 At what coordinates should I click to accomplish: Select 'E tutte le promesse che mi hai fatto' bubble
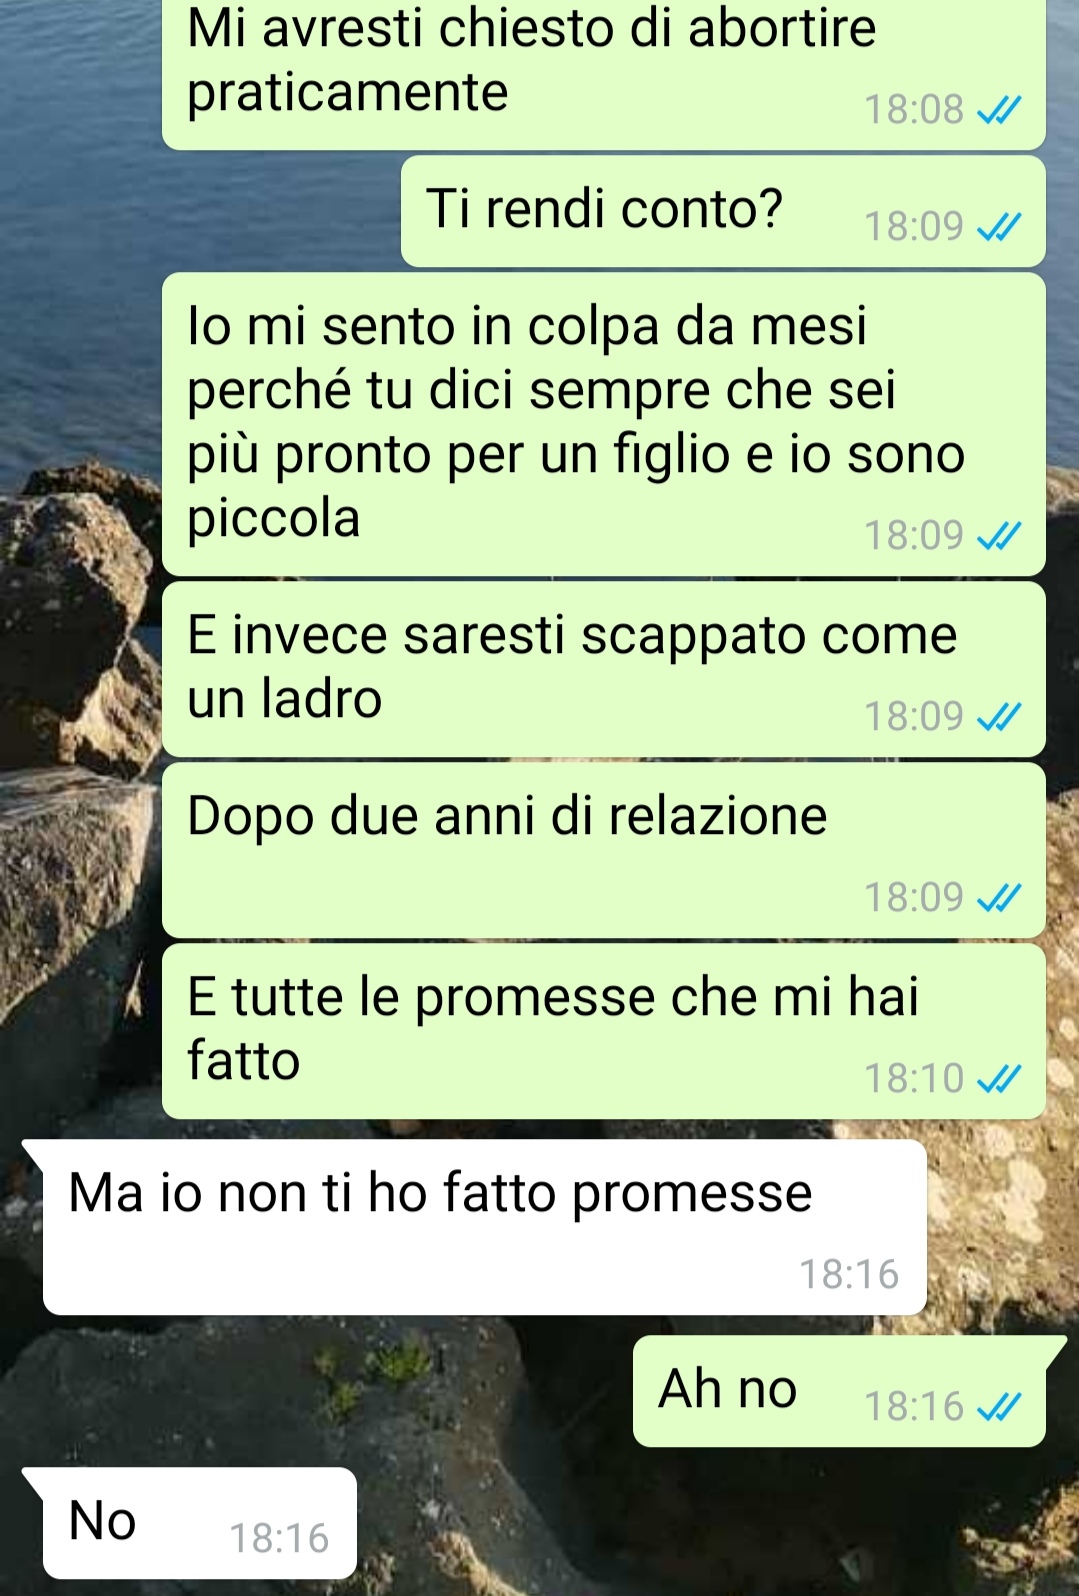tap(604, 1032)
